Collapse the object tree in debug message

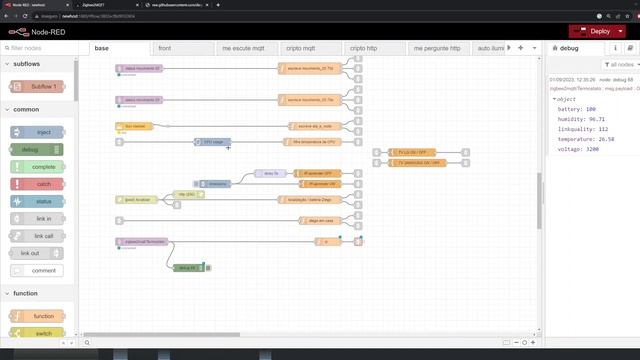point(554,99)
